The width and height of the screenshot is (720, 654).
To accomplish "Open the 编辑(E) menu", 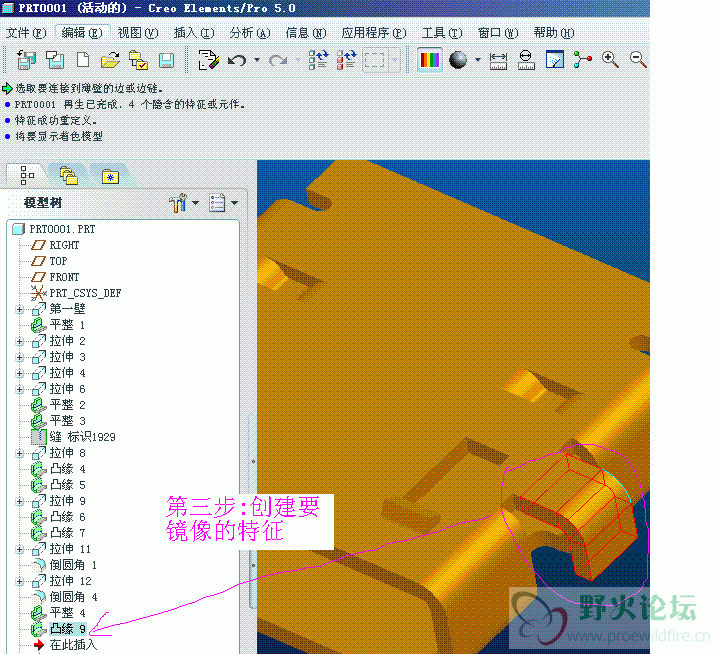I will pos(82,33).
